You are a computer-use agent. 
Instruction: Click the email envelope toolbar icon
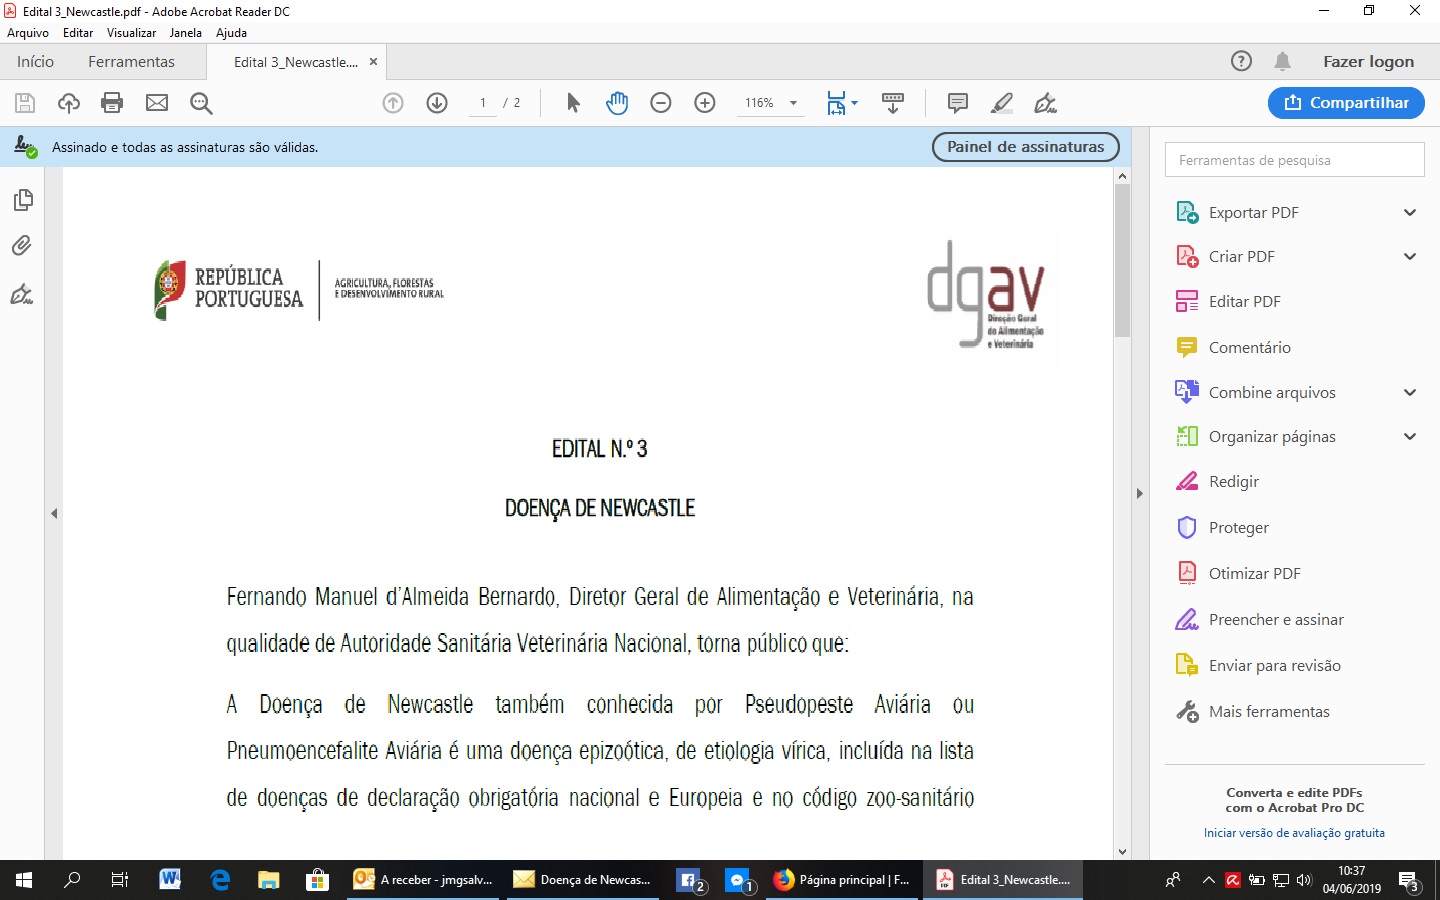157,103
